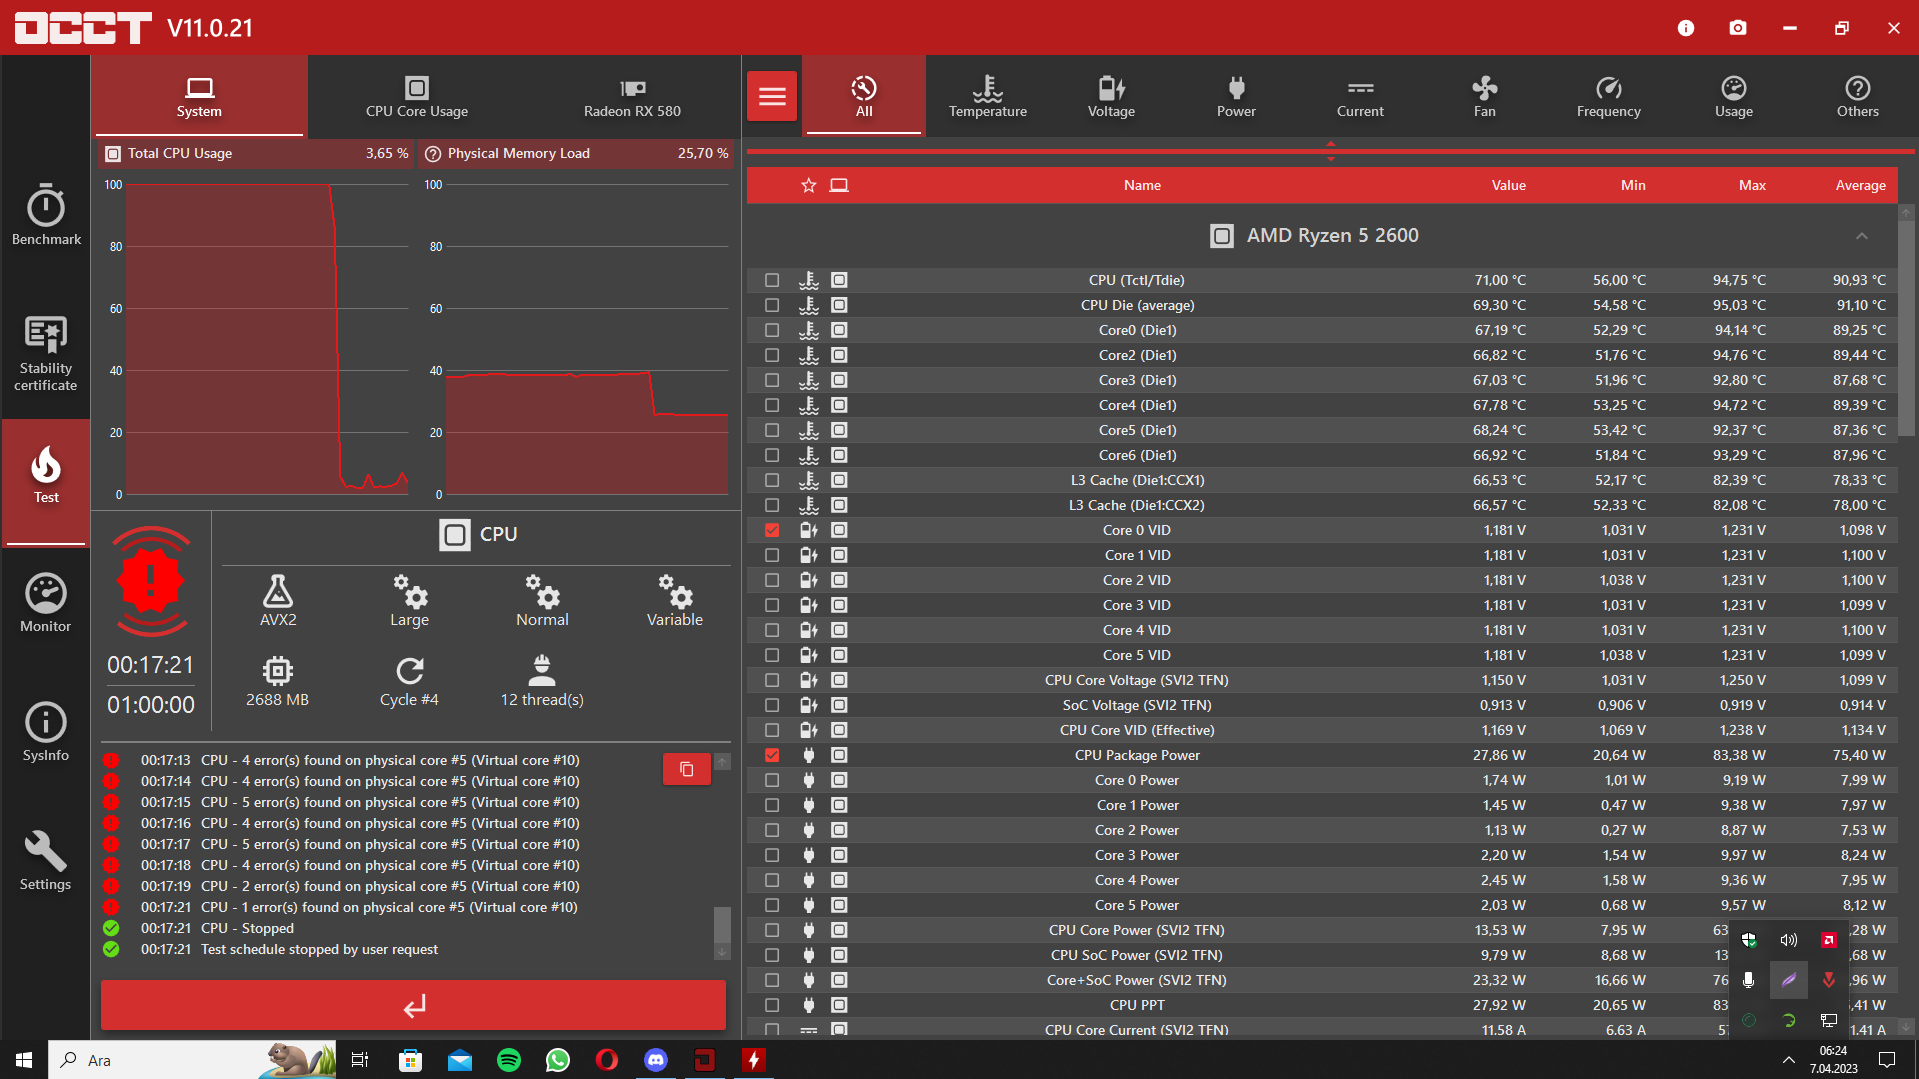Open the Windows Start menu
The image size is (1919, 1079).
(x=24, y=1060)
